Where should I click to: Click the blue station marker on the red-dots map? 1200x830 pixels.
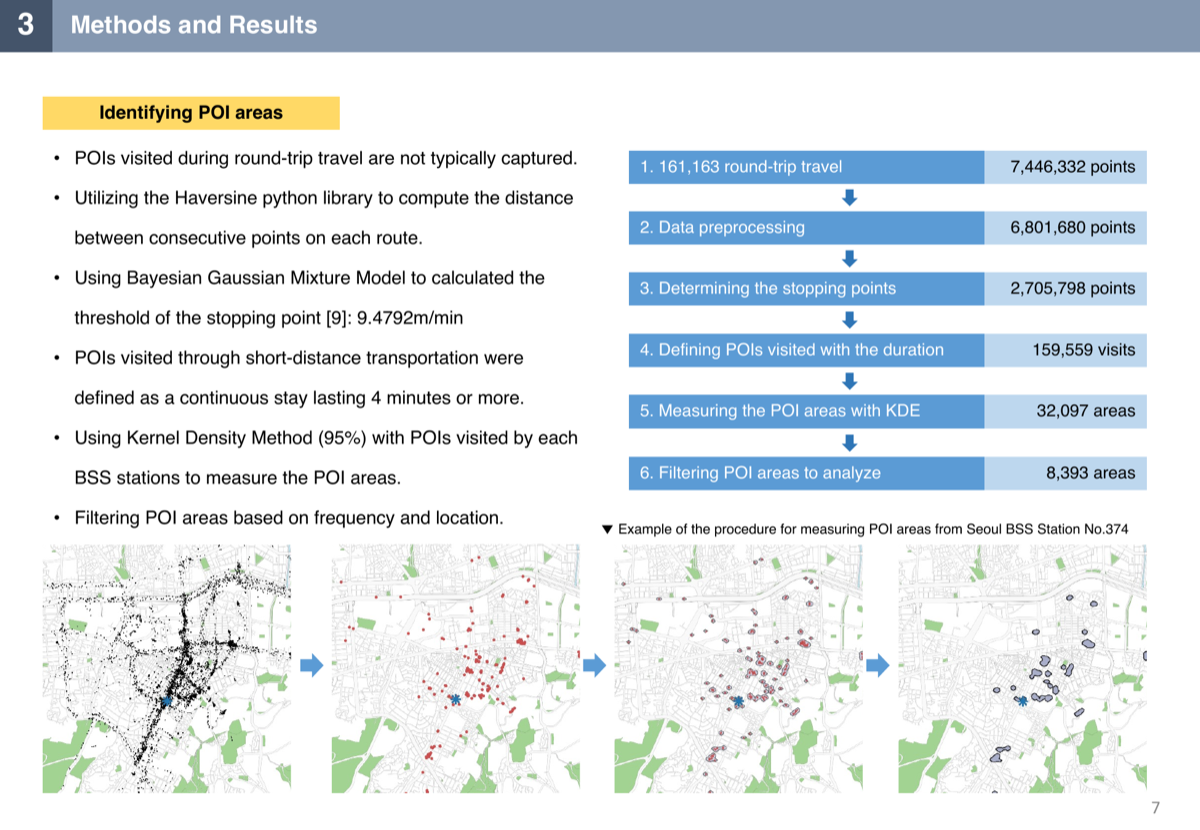pos(455,699)
